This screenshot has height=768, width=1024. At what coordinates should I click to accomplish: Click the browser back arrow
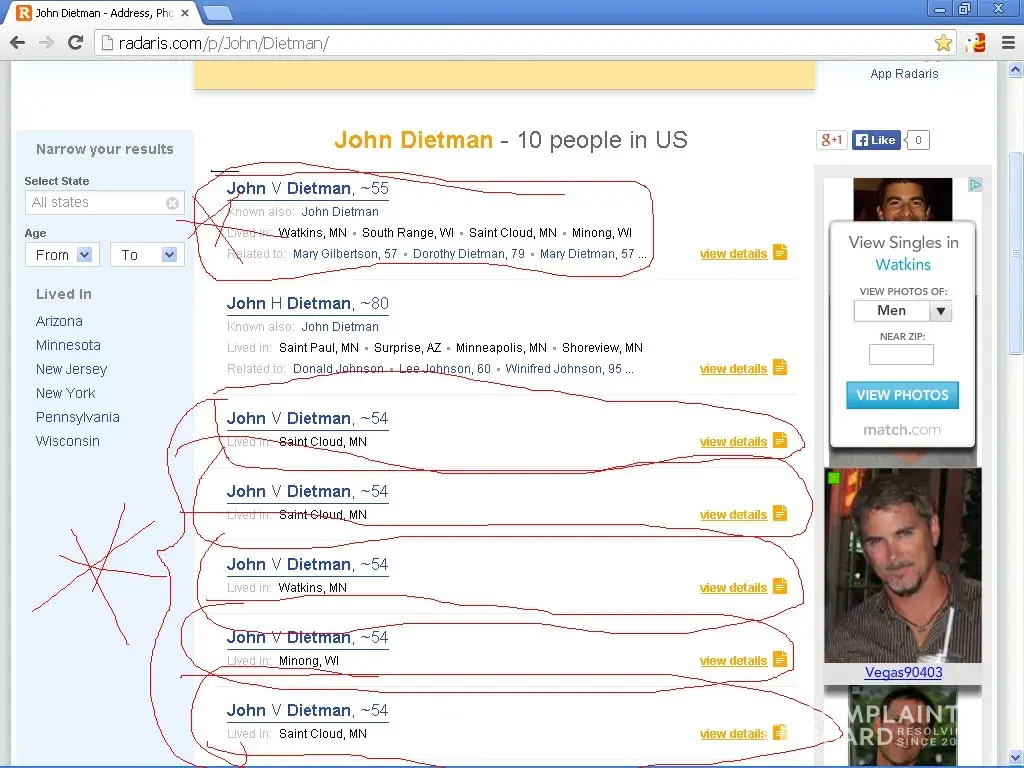pyautogui.click(x=17, y=42)
